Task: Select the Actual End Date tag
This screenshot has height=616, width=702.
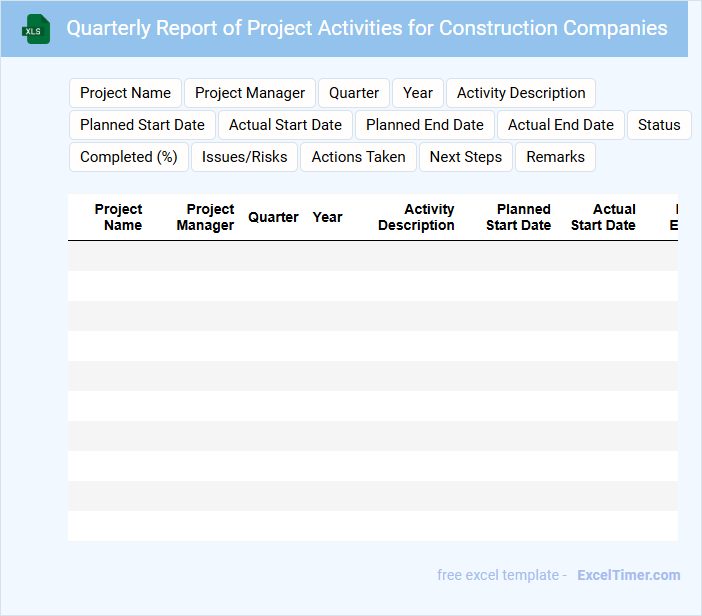Action: [561, 125]
